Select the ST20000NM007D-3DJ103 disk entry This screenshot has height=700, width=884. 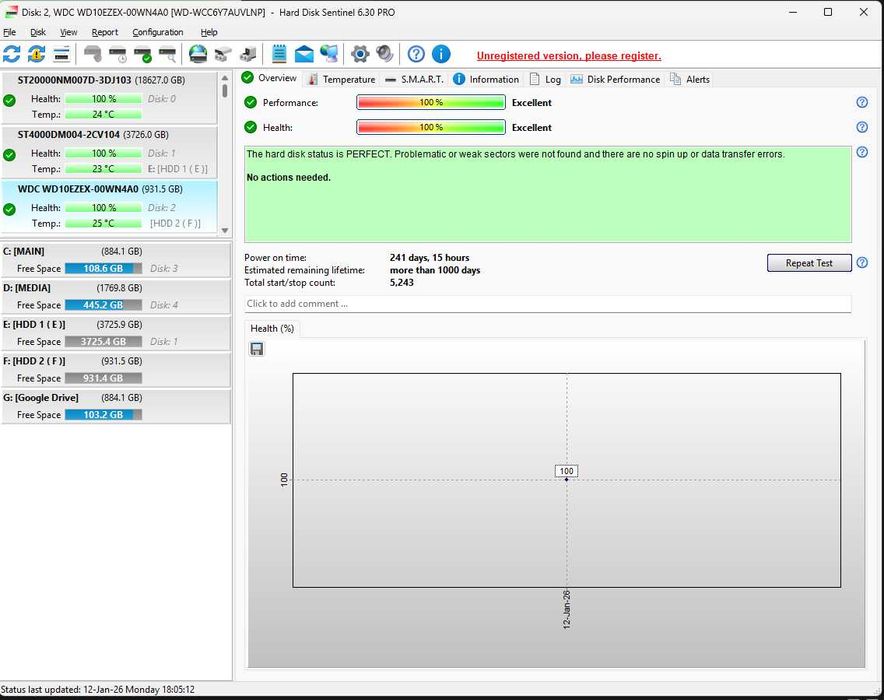[109, 98]
